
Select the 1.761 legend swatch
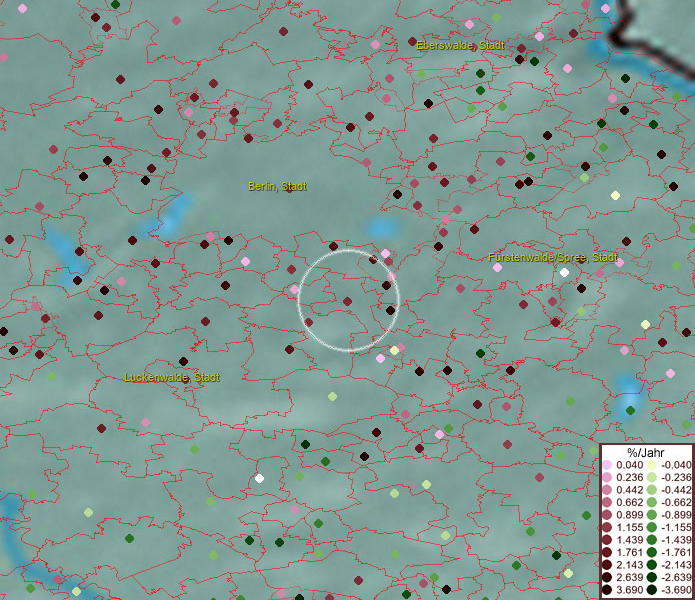[x=607, y=552]
